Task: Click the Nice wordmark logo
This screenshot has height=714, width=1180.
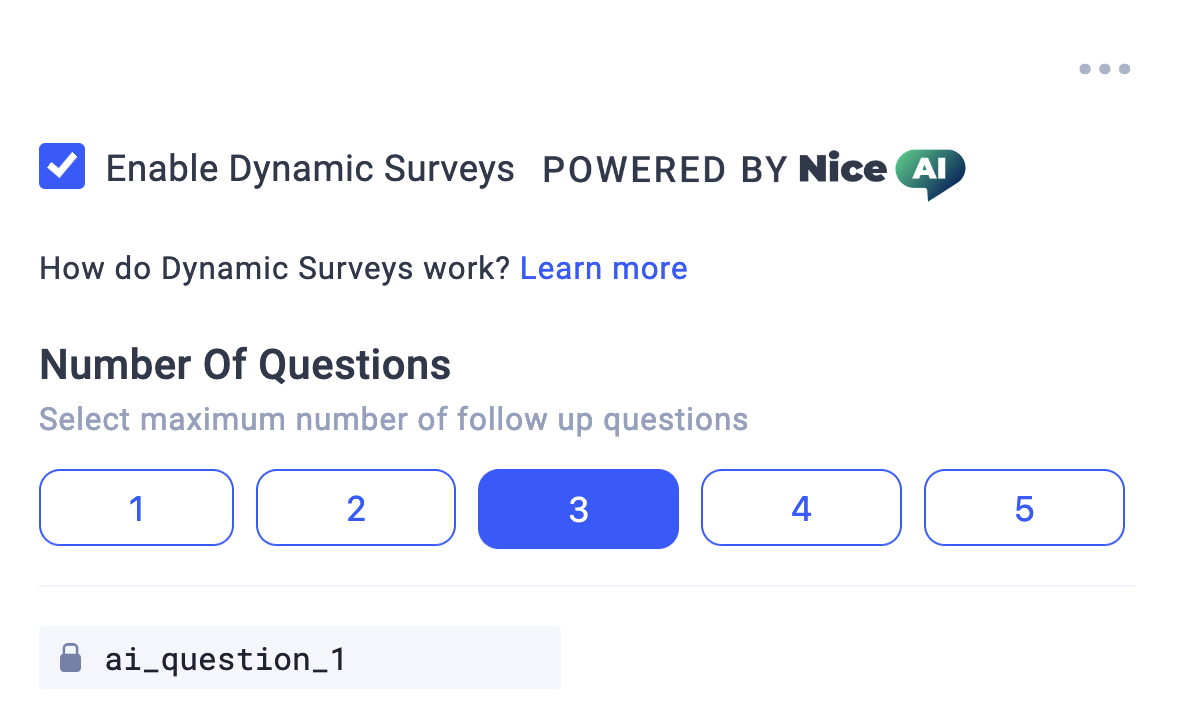Action: 842,168
